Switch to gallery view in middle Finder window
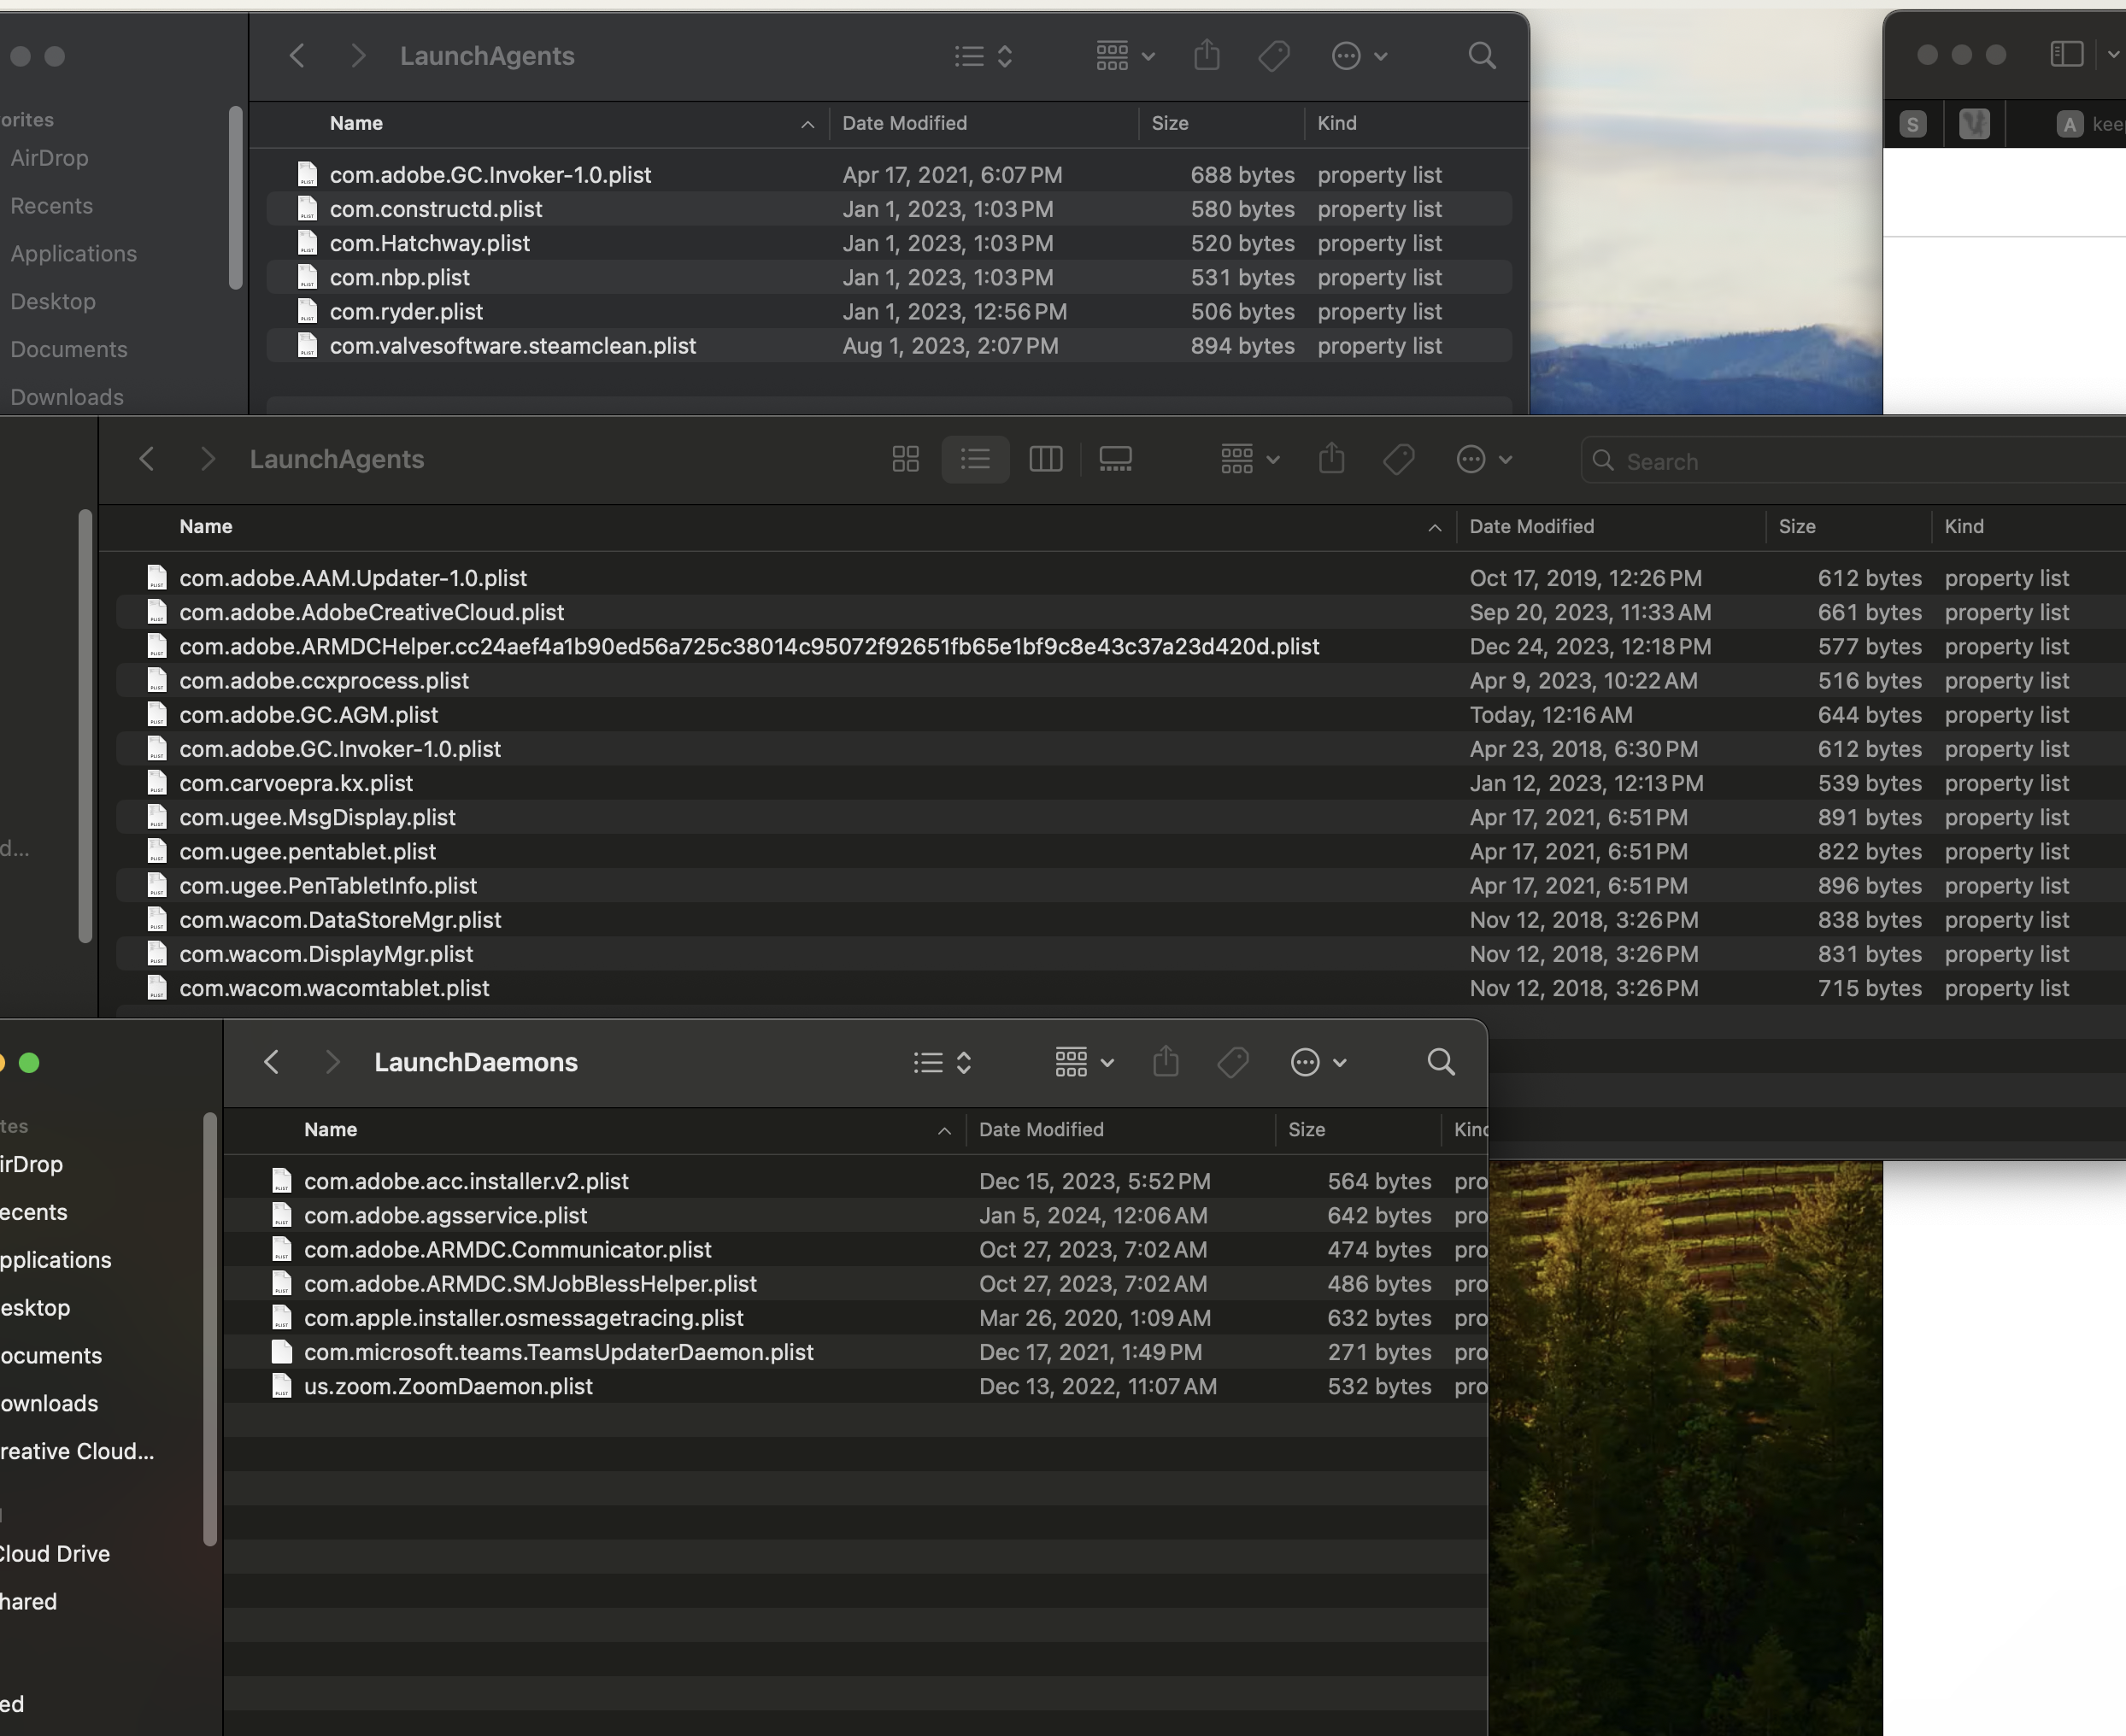Viewport: 2126px width, 1736px height. coord(1115,460)
